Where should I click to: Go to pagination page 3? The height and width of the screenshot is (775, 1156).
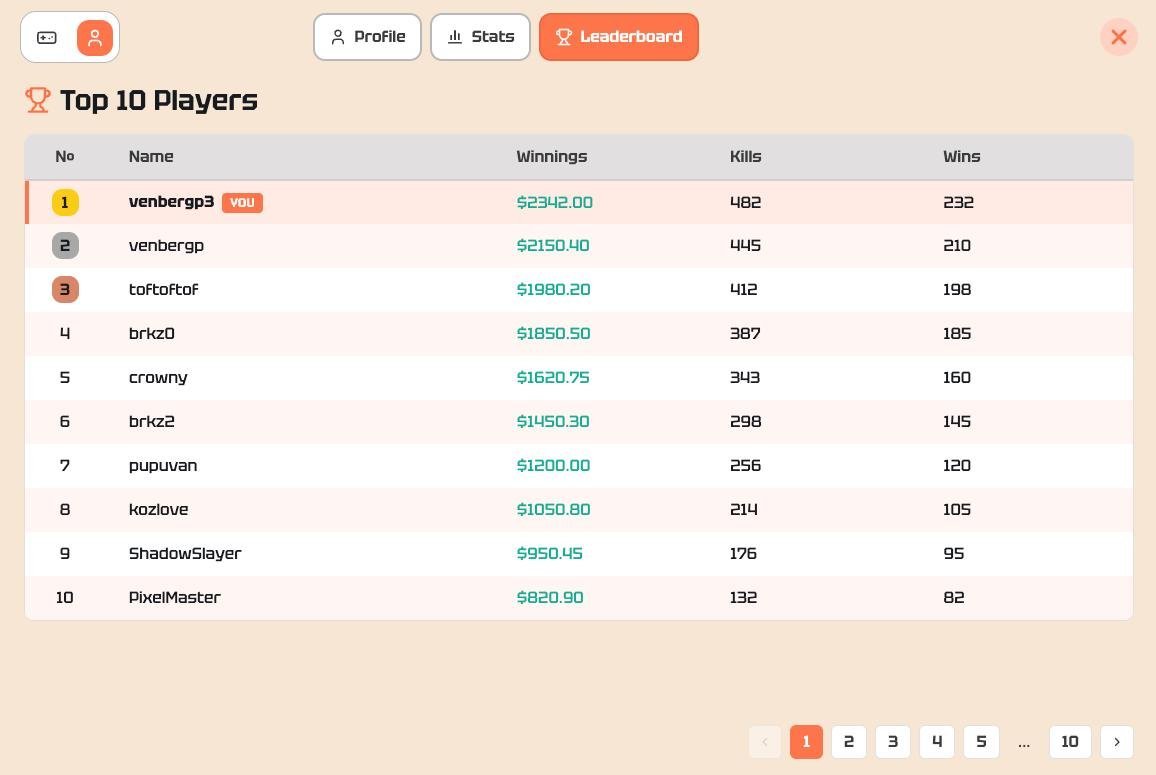(x=893, y=742)
